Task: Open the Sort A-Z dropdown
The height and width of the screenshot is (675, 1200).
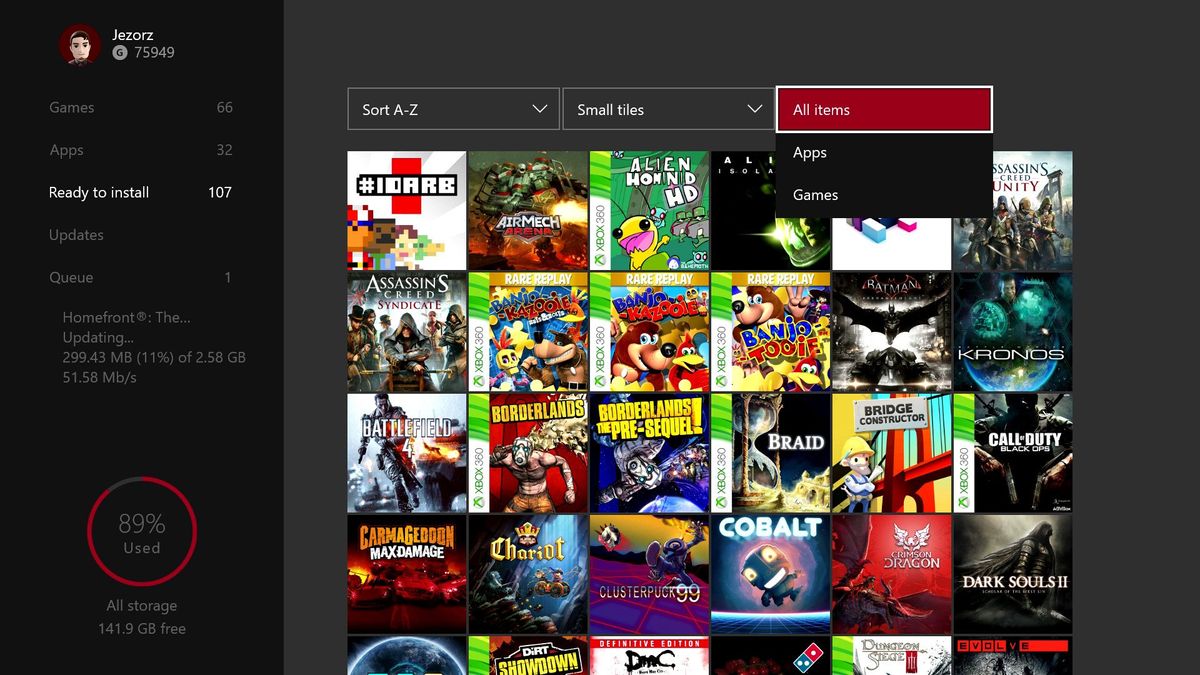Action: pyautogui.click(x=452, y=109)
